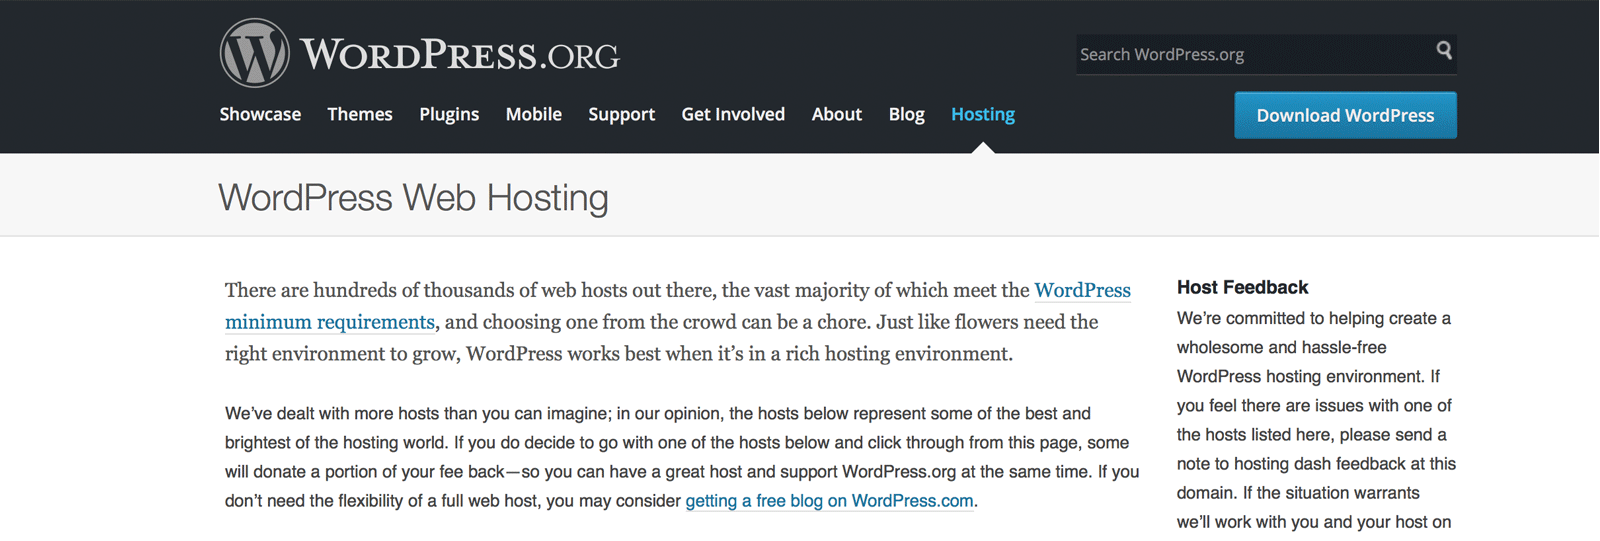Open the free blog on WordPress.com link

tap(829, 500)
